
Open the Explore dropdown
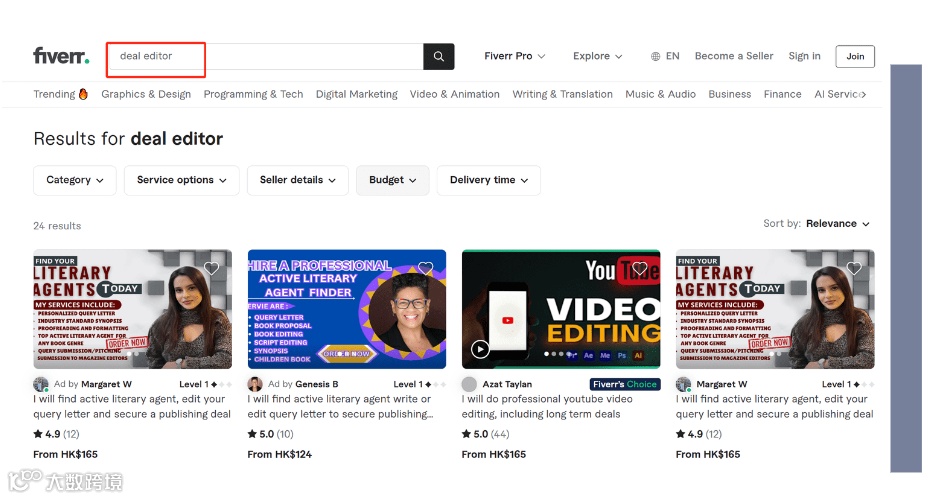point(598,56)
